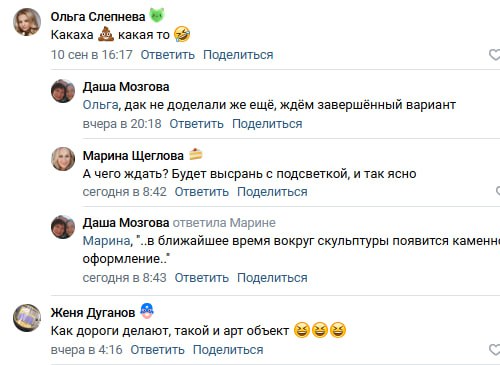Click 'ответила Марине' reply reference
500x365 pixels.
pos(224,223)
